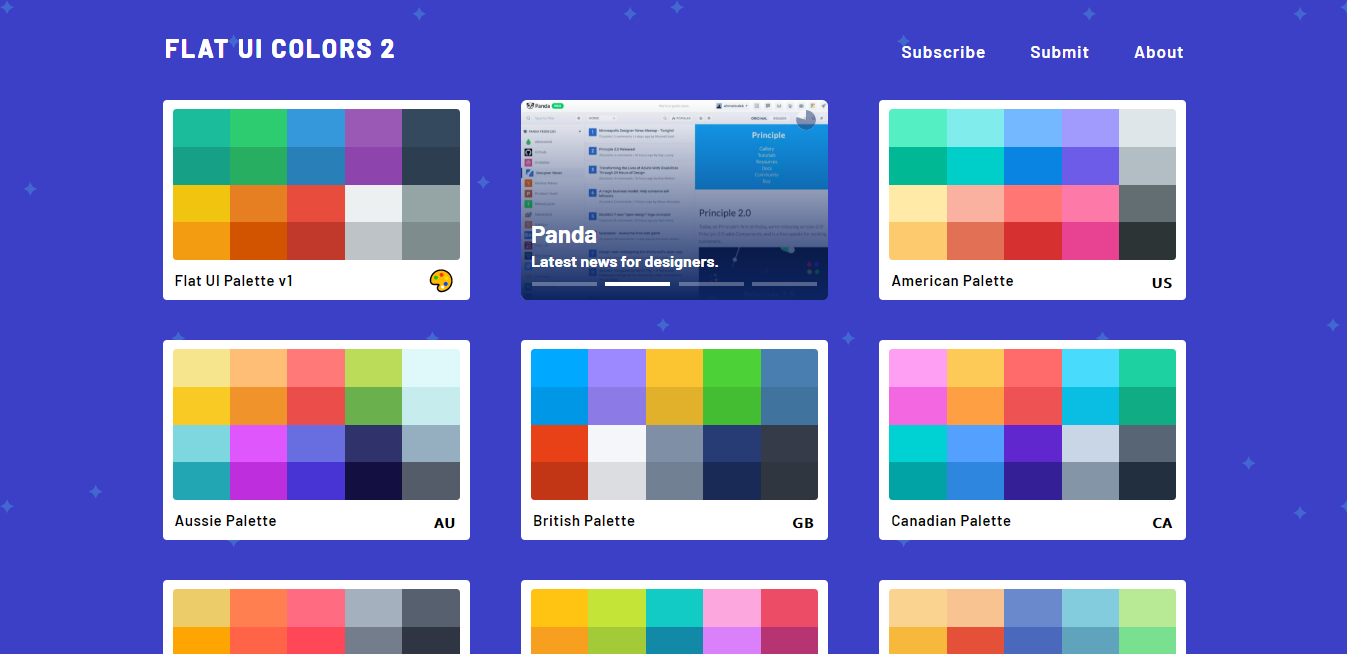Select the Aussie Palette title
The height and width of the screenshot is (654, 1347).
pos(225,521)
